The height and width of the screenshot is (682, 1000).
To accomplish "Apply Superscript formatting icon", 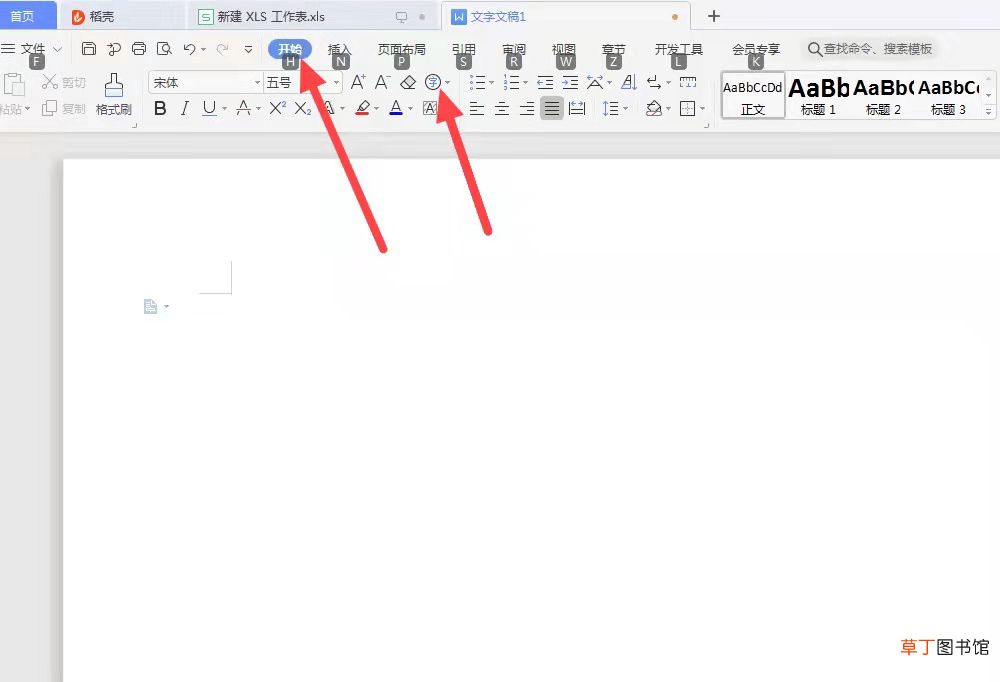I will [277, 108].
